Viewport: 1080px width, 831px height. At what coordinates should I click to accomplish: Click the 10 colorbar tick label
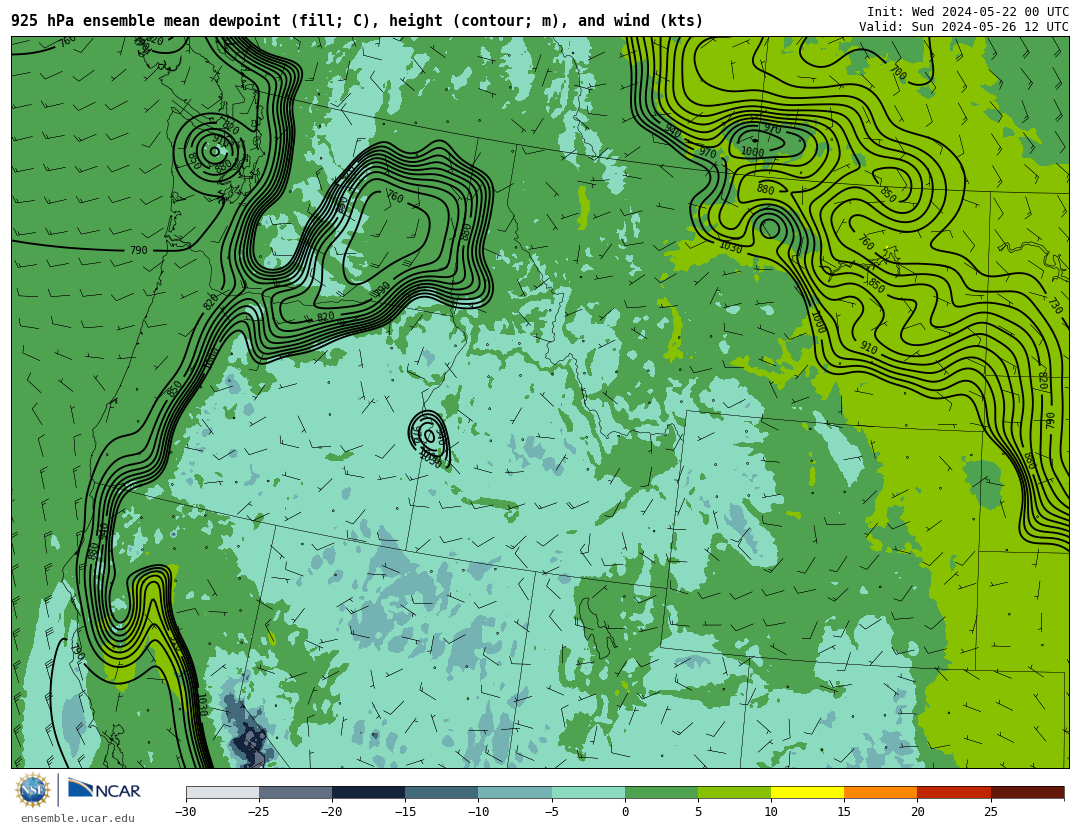tap(771, 812)
